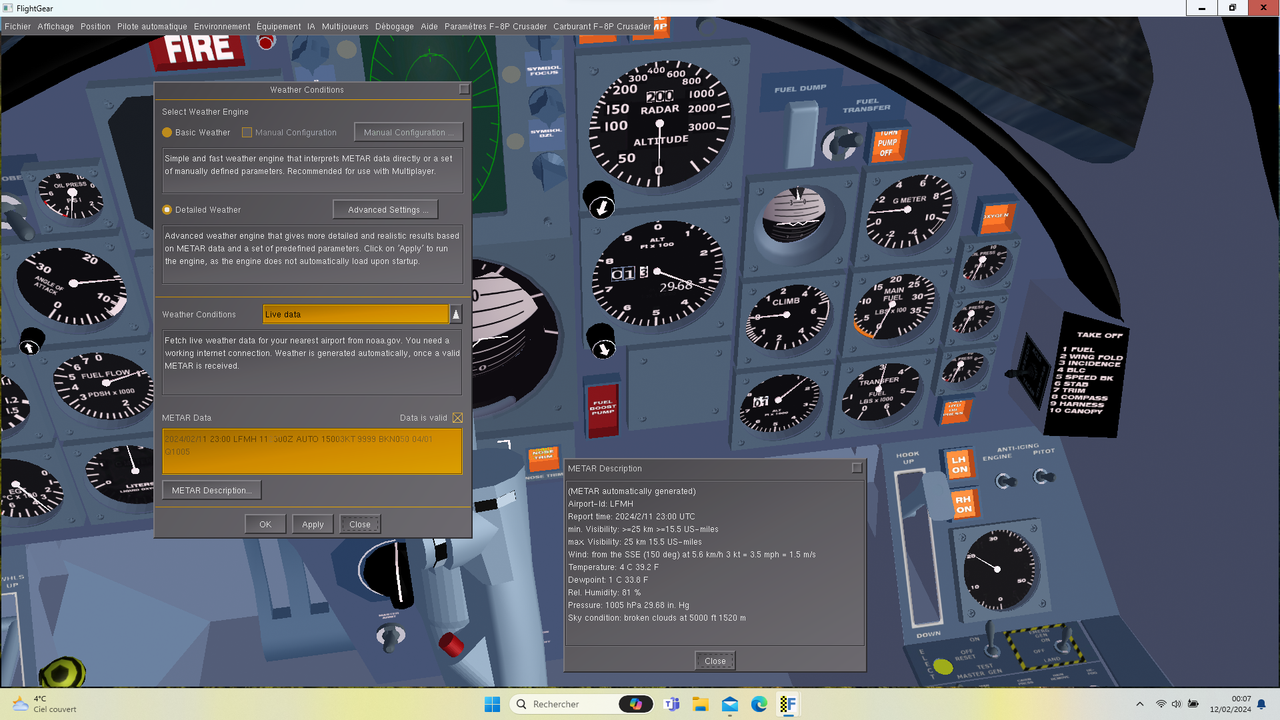Tick the Manual Configuration checkbox

(x=247, y=132)
